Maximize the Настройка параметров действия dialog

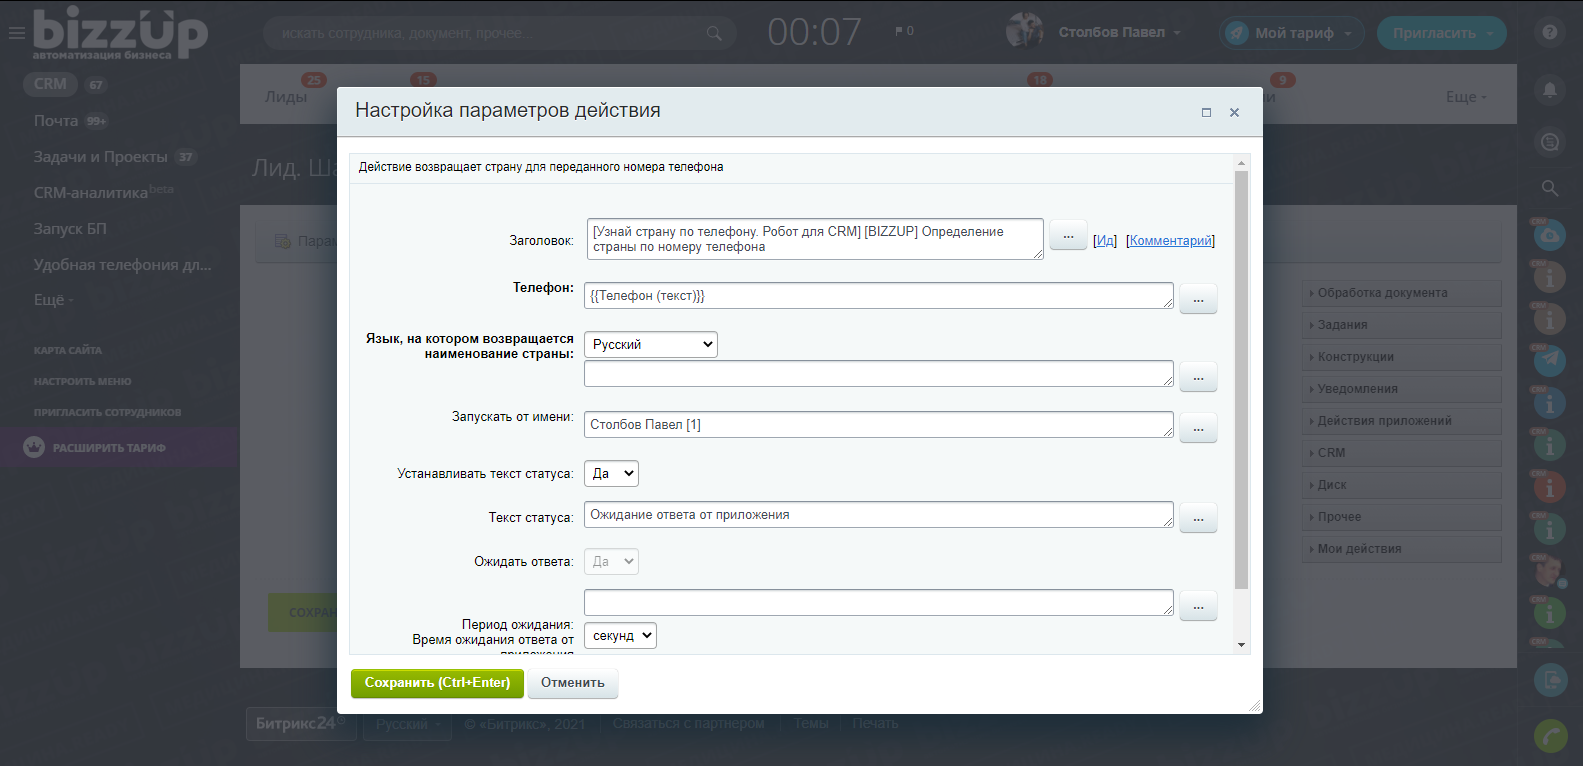1206,113
